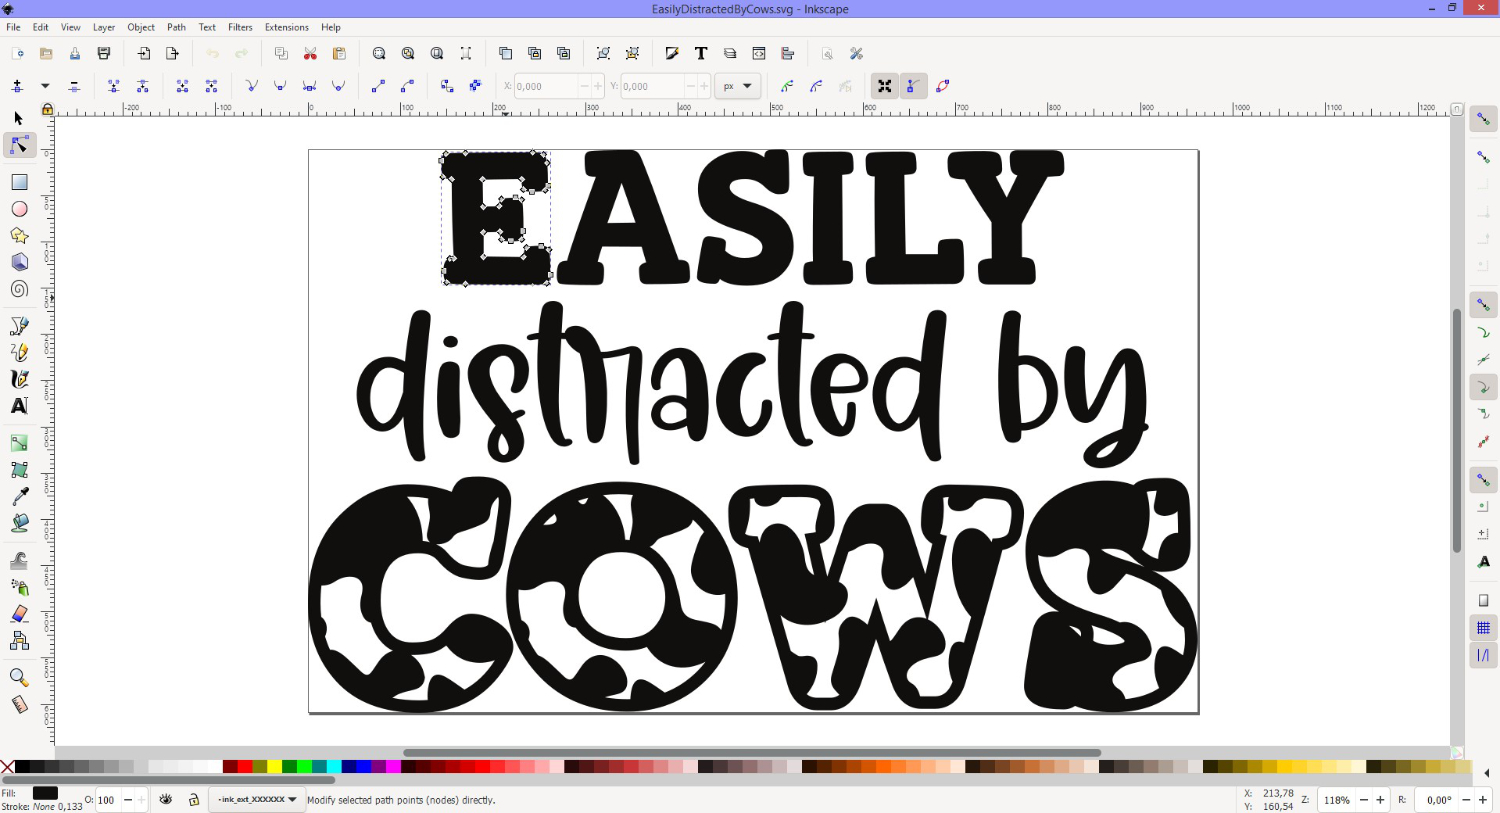Open the Filters menu
Screen dimensions: 1500x813
pyautogui.click(x=240, y=27)
